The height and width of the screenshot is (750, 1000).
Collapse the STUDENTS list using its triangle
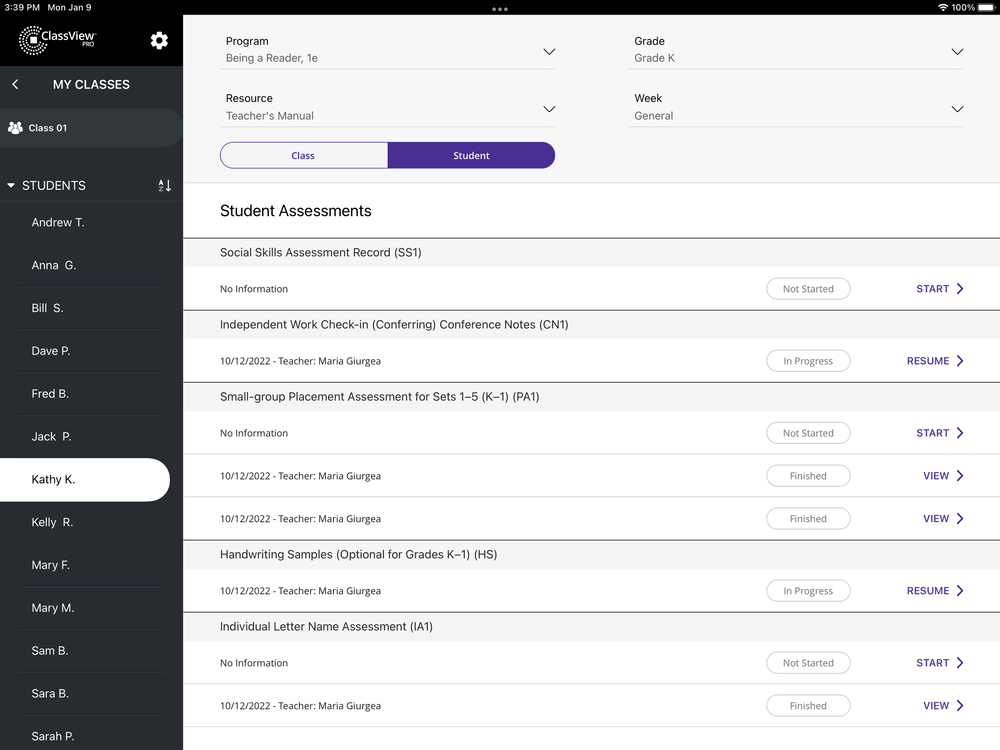12,185
